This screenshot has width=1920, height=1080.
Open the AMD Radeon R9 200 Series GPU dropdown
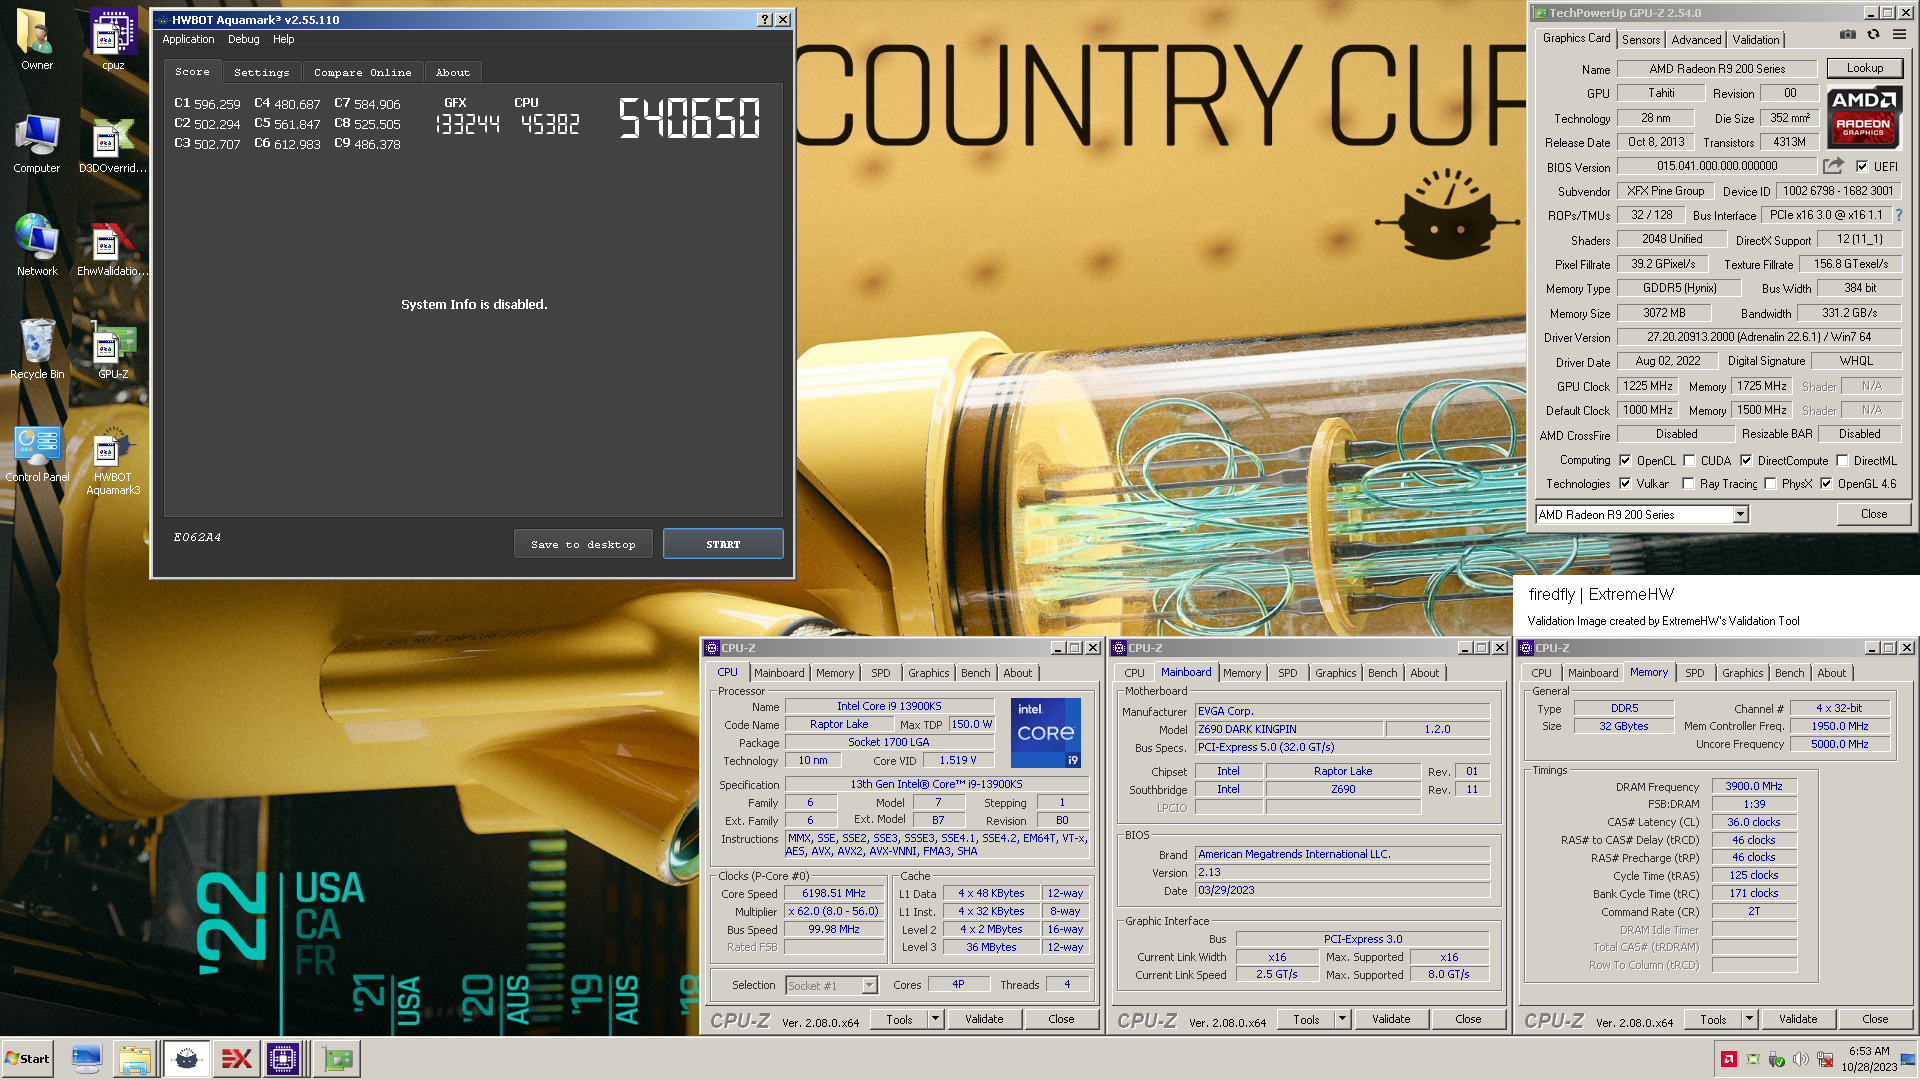[x=1740, y=514]
